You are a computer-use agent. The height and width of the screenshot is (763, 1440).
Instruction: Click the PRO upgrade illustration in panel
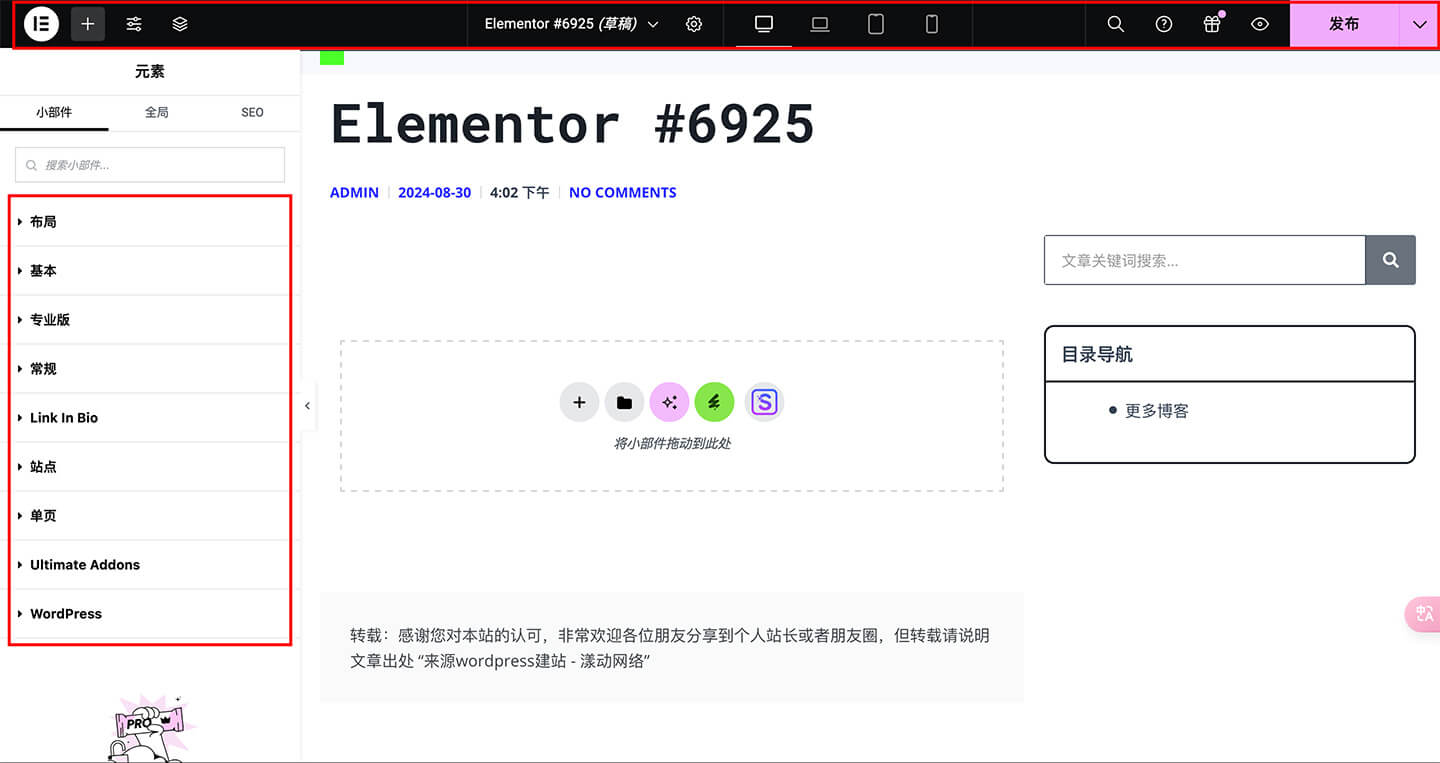click(x=150, y=727)
